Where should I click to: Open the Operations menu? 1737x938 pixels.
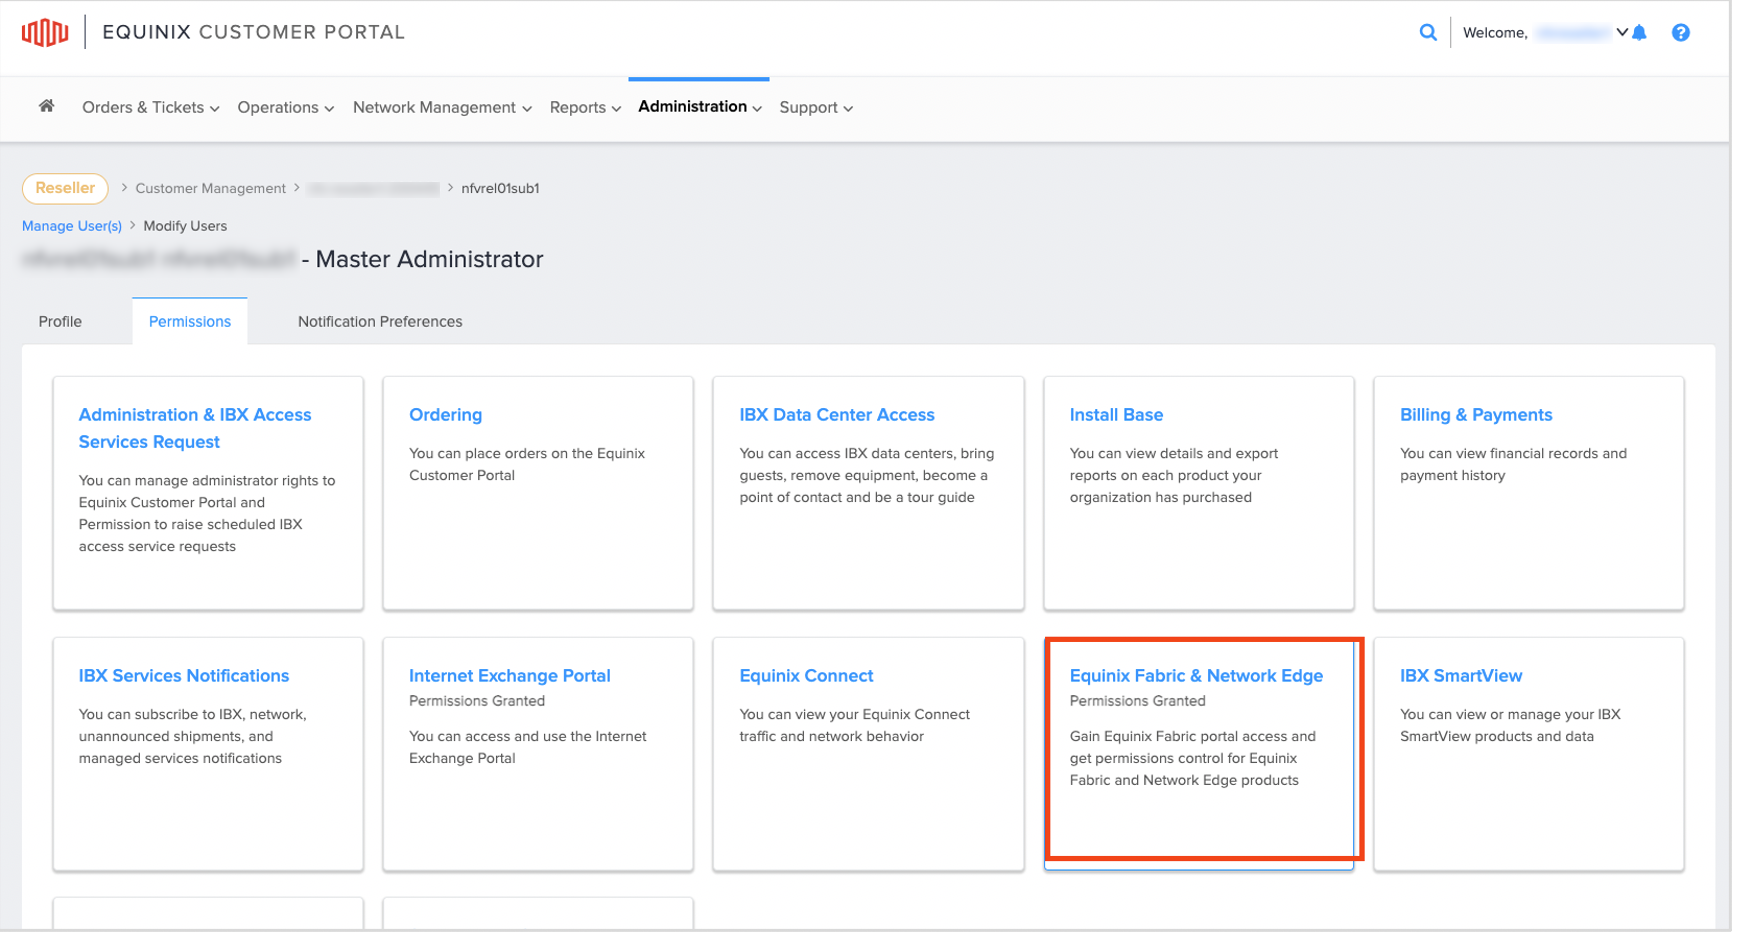[x=286, y=108]
